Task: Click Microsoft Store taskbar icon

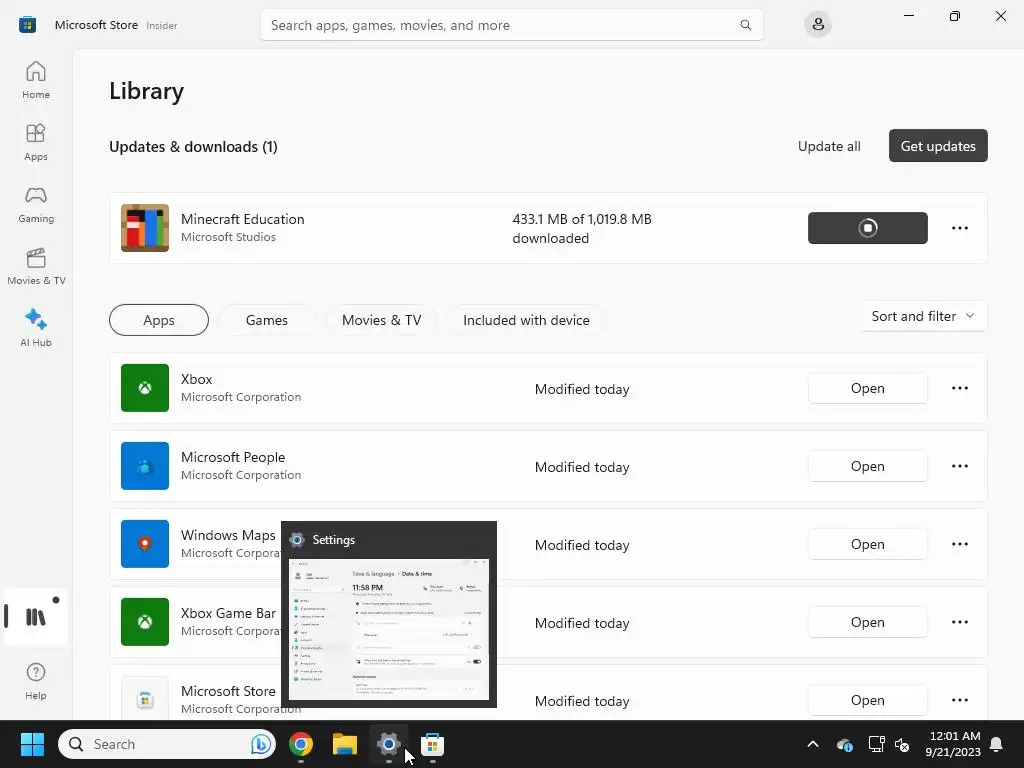Action: 432,744
